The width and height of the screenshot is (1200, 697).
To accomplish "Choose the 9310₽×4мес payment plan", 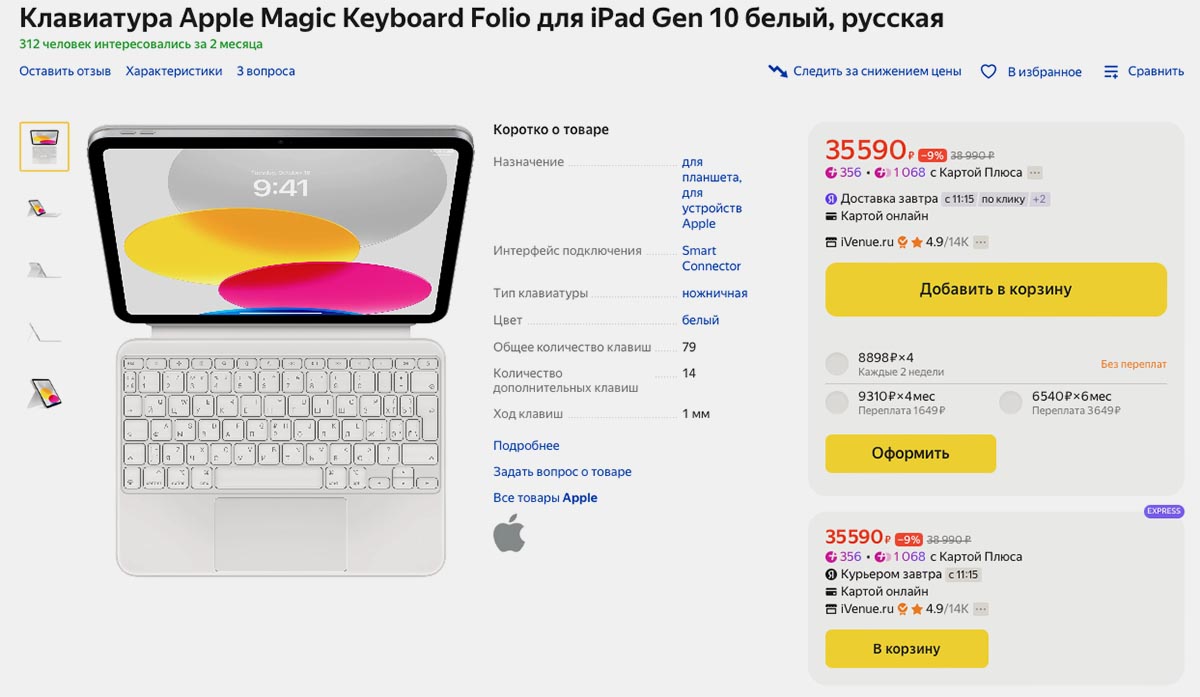I will (x=837, y=403).
